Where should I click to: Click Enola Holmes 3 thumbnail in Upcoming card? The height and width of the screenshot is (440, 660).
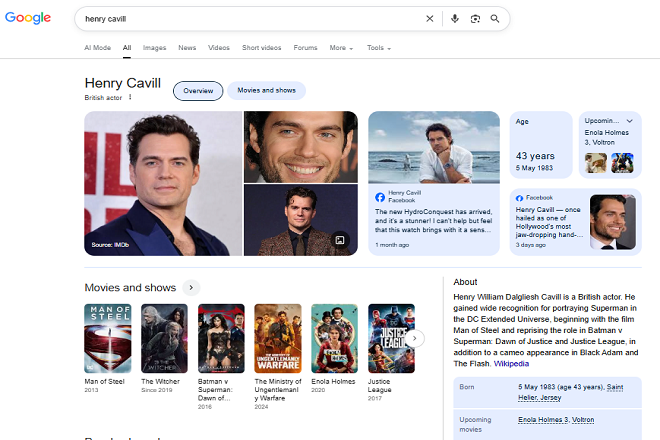[x=596, y=163]
